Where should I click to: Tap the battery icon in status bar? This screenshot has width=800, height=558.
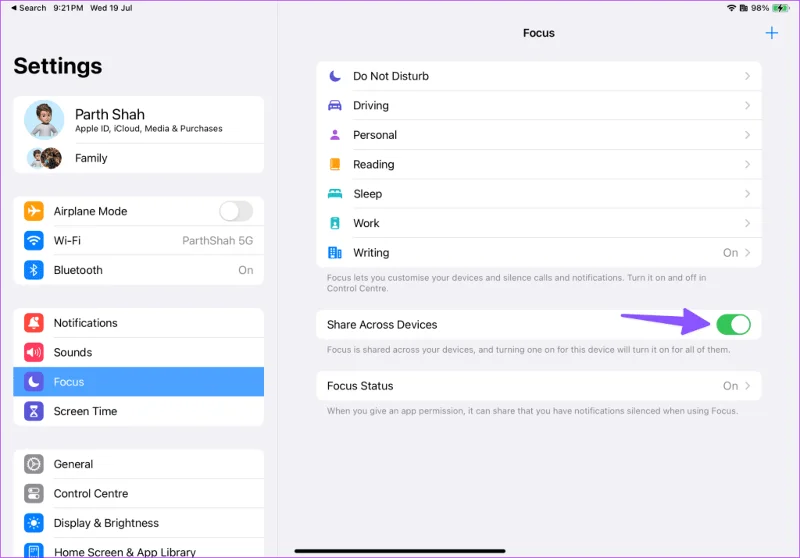(780, 8)
